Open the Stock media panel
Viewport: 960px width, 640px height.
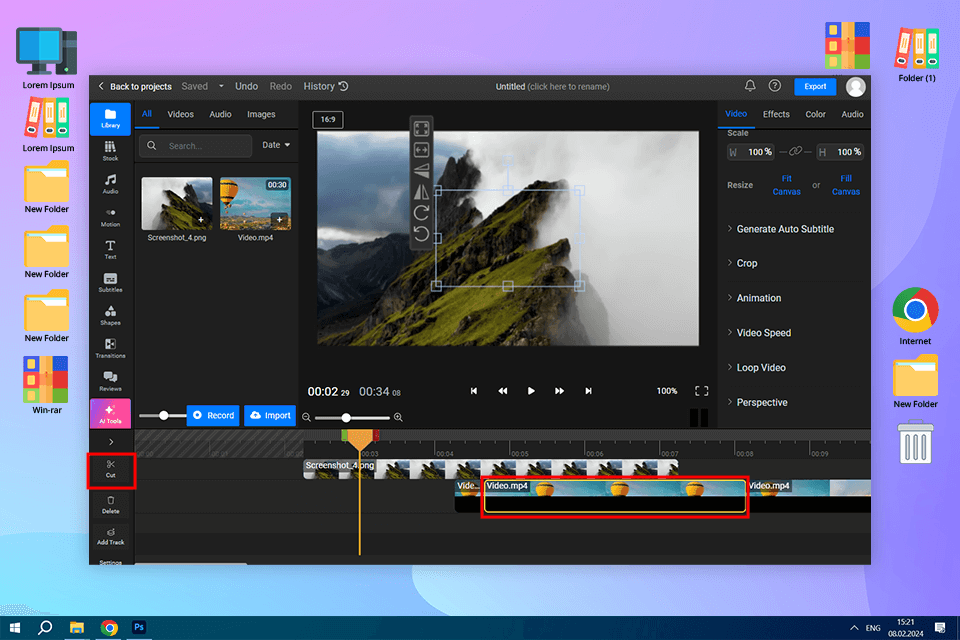pos(110,151)
